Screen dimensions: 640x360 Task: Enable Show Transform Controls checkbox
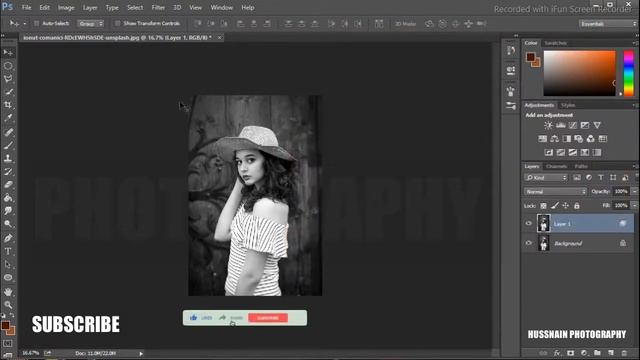pos(118,24)
